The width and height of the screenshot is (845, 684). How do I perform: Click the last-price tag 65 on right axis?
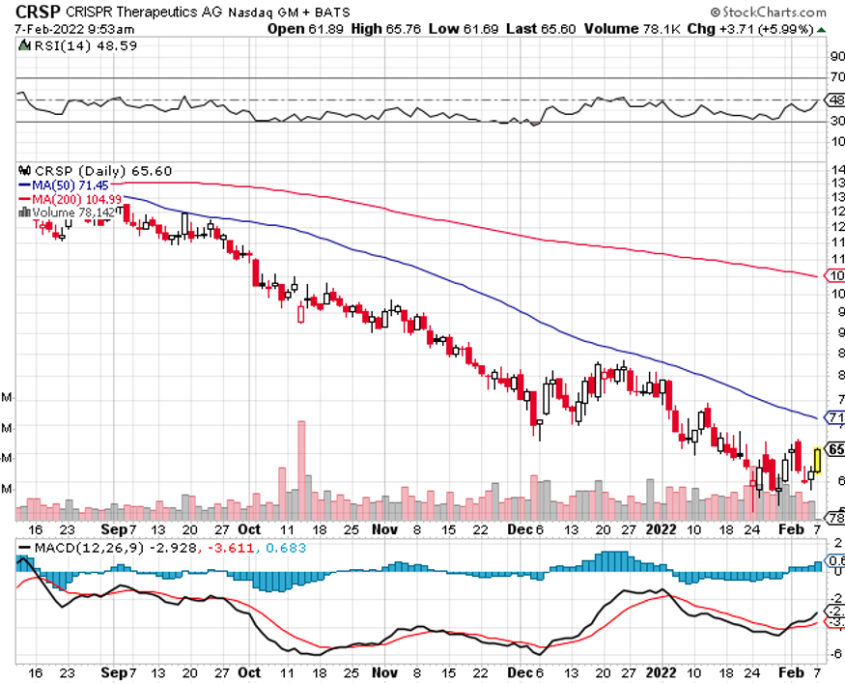(834, 450)
